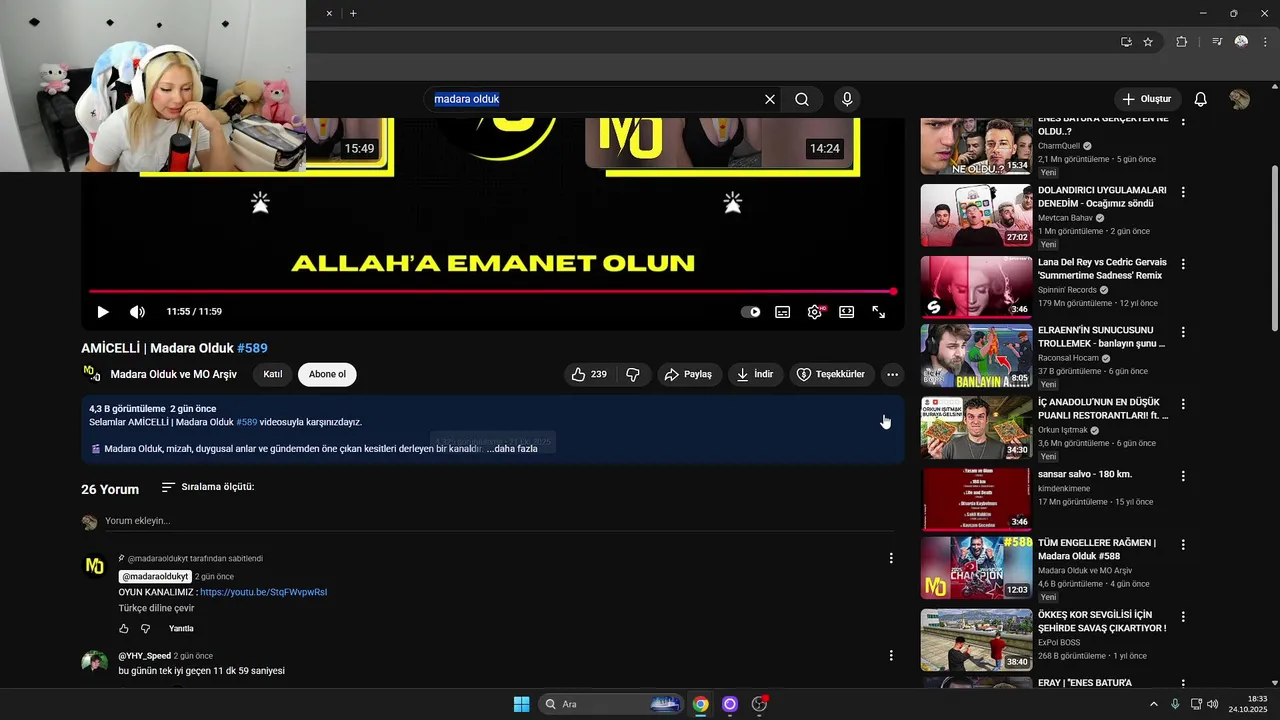Open more actions ellipsis beside Teşekkürler

click(893, 374)
